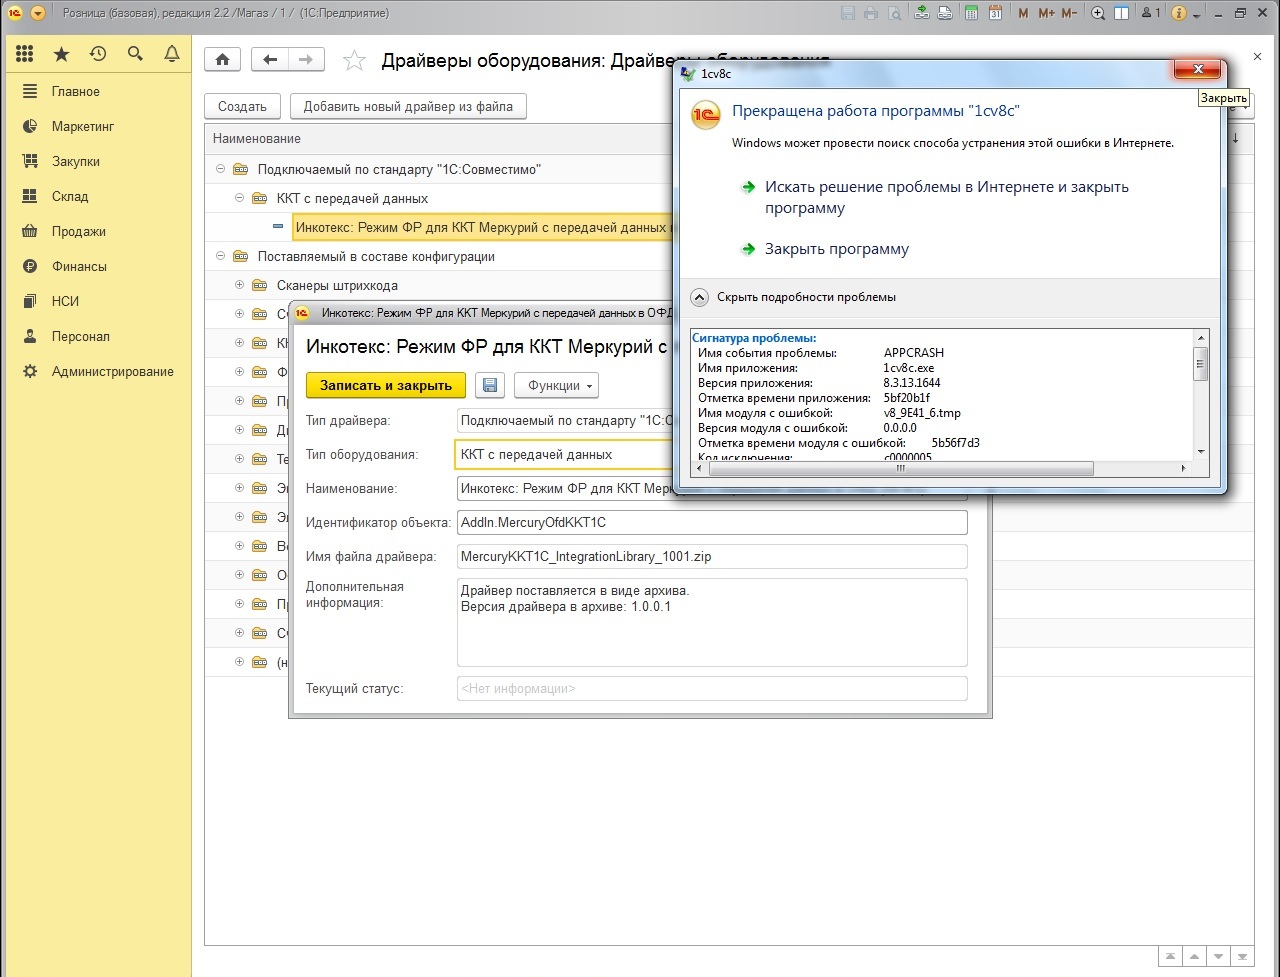The height and width of the screenshot is (977, 1280).
Task: Open 1C main menu dropdown arrow in title bar
Action: coord(38,13)
